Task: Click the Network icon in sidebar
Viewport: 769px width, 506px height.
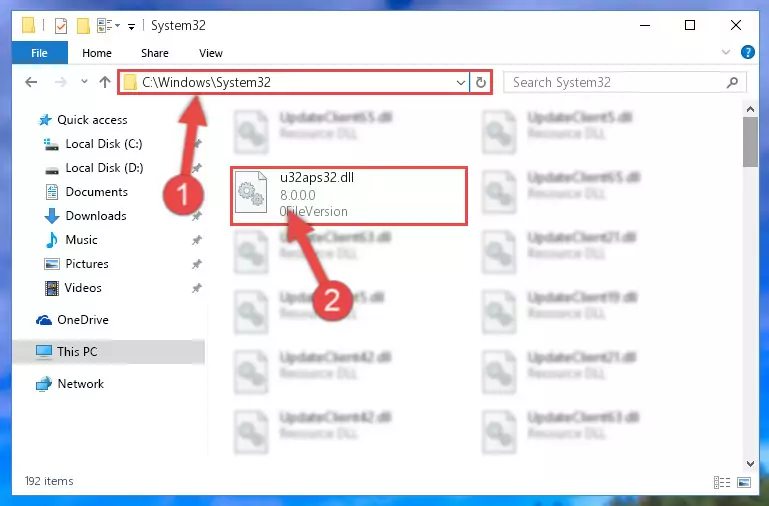Action: (44, 383)
